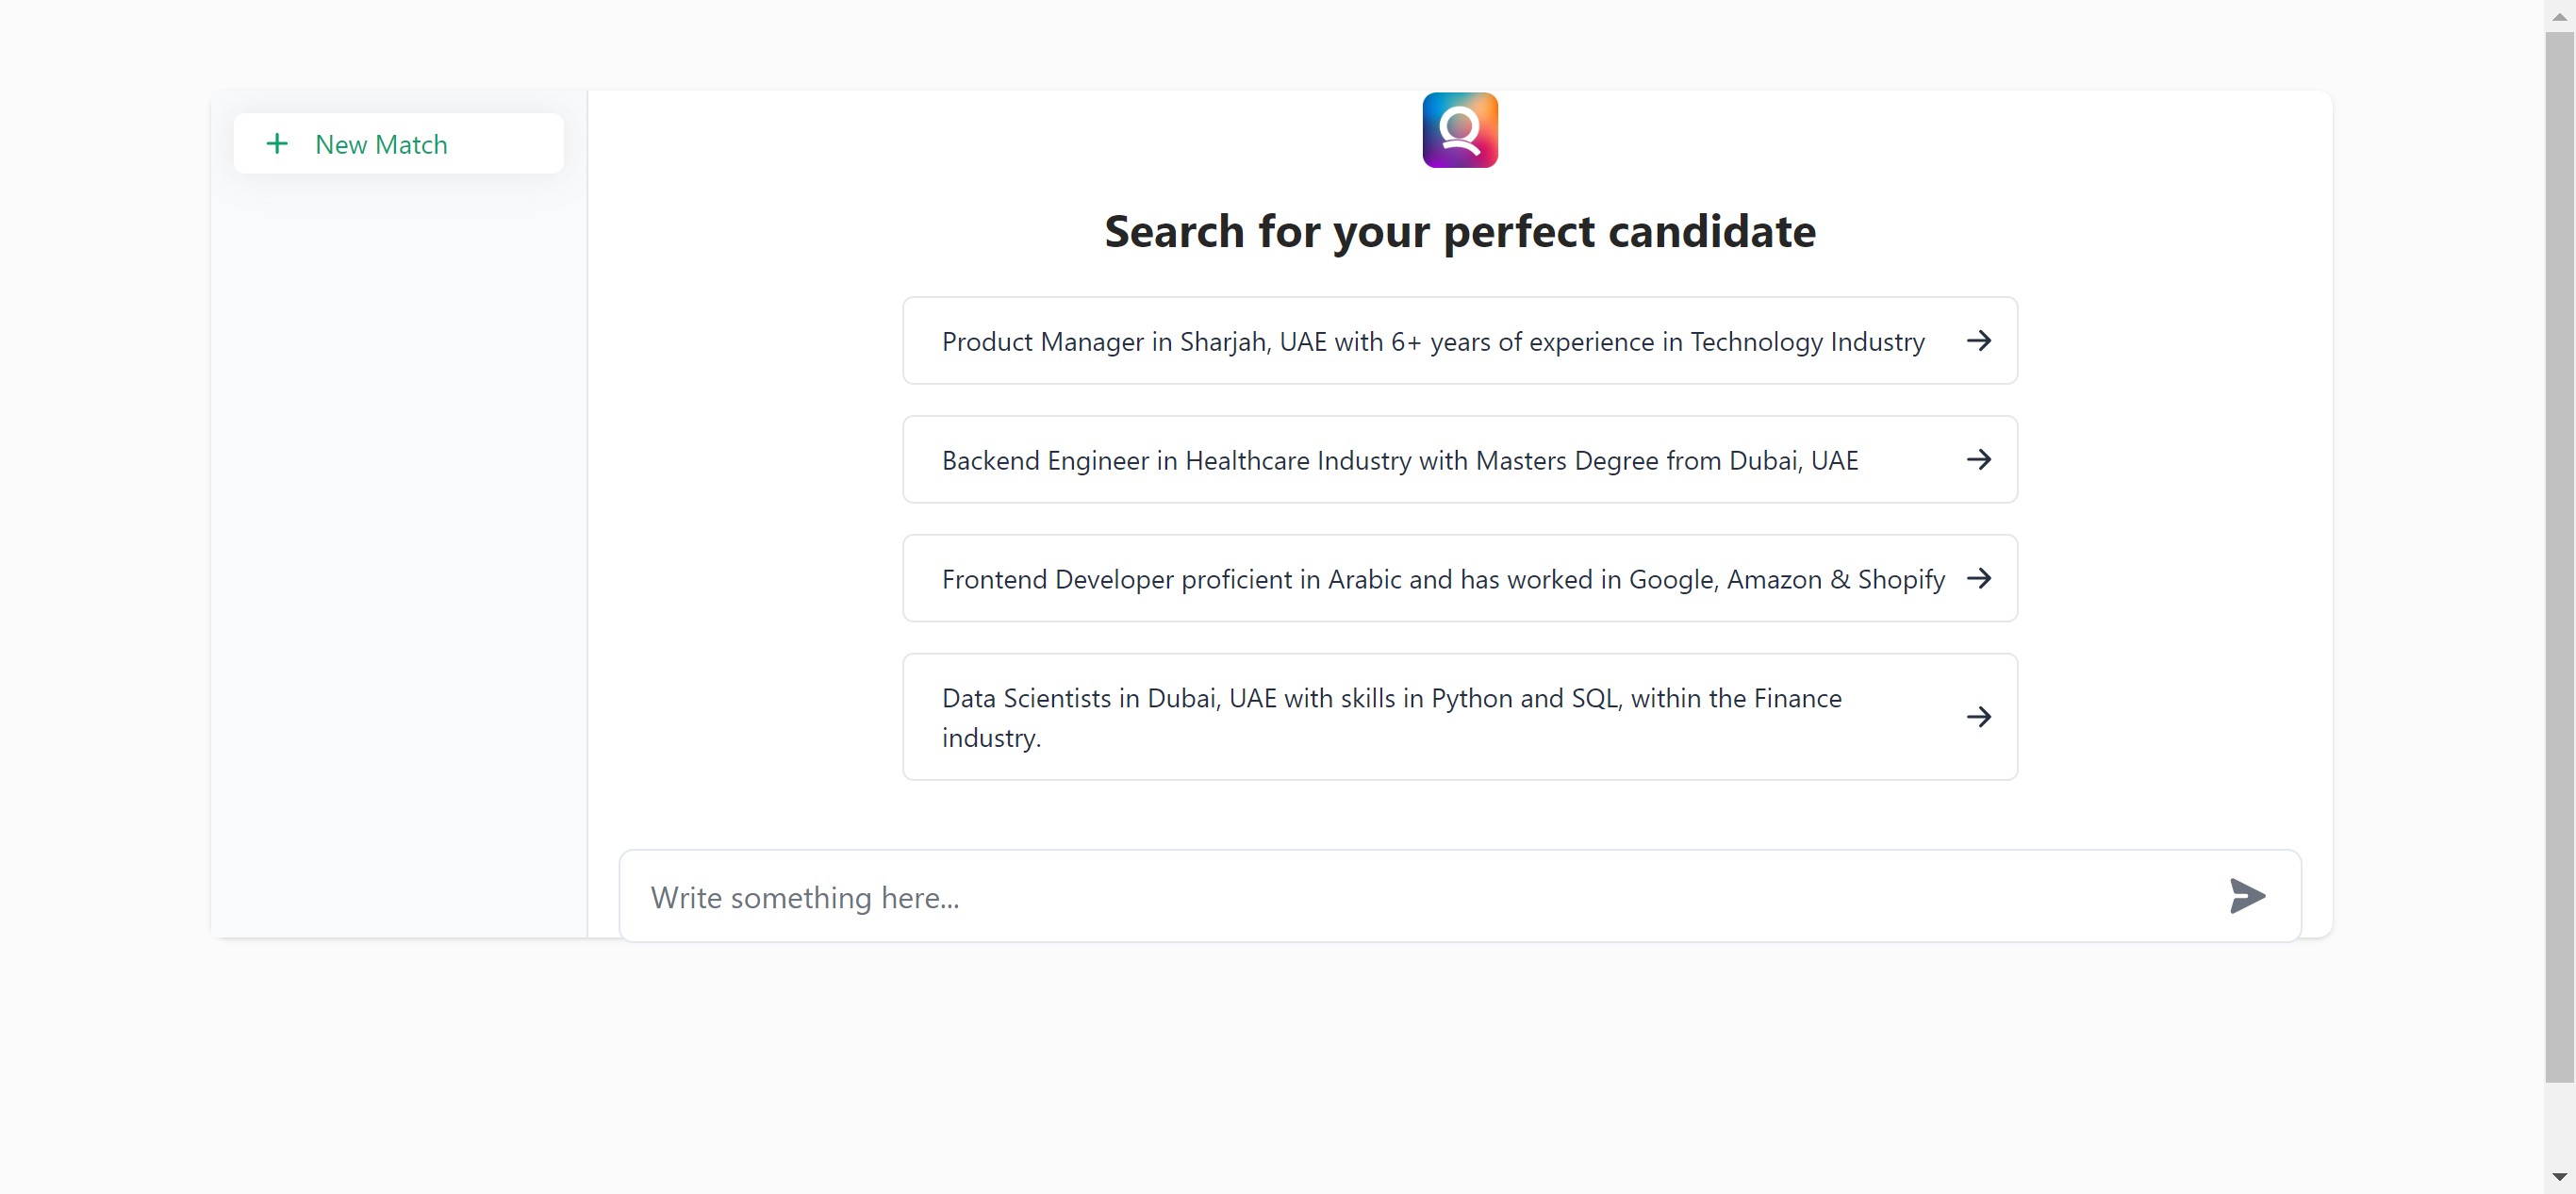Click the plus icon beside New Match
2576x1194 pixels.
[277, 144]
